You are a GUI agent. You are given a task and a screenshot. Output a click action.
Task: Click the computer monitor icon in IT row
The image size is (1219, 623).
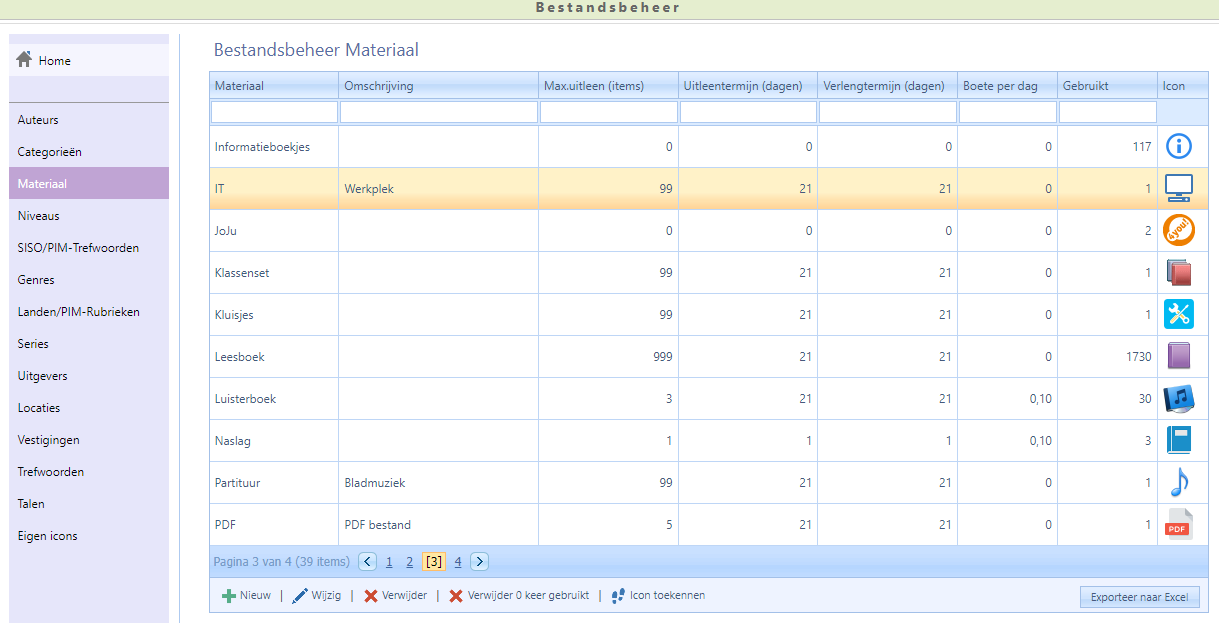1179,188
